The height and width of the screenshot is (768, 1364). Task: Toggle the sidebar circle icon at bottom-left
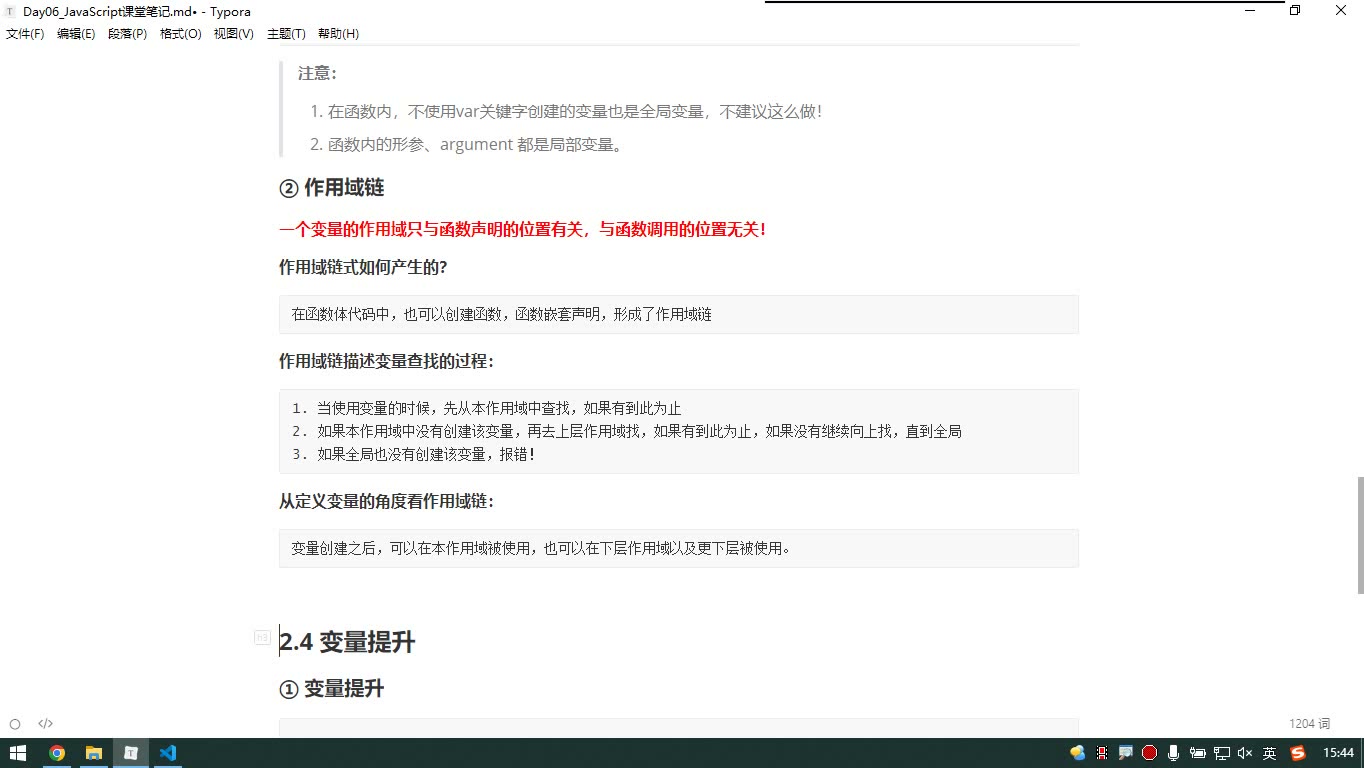[15, 724]
